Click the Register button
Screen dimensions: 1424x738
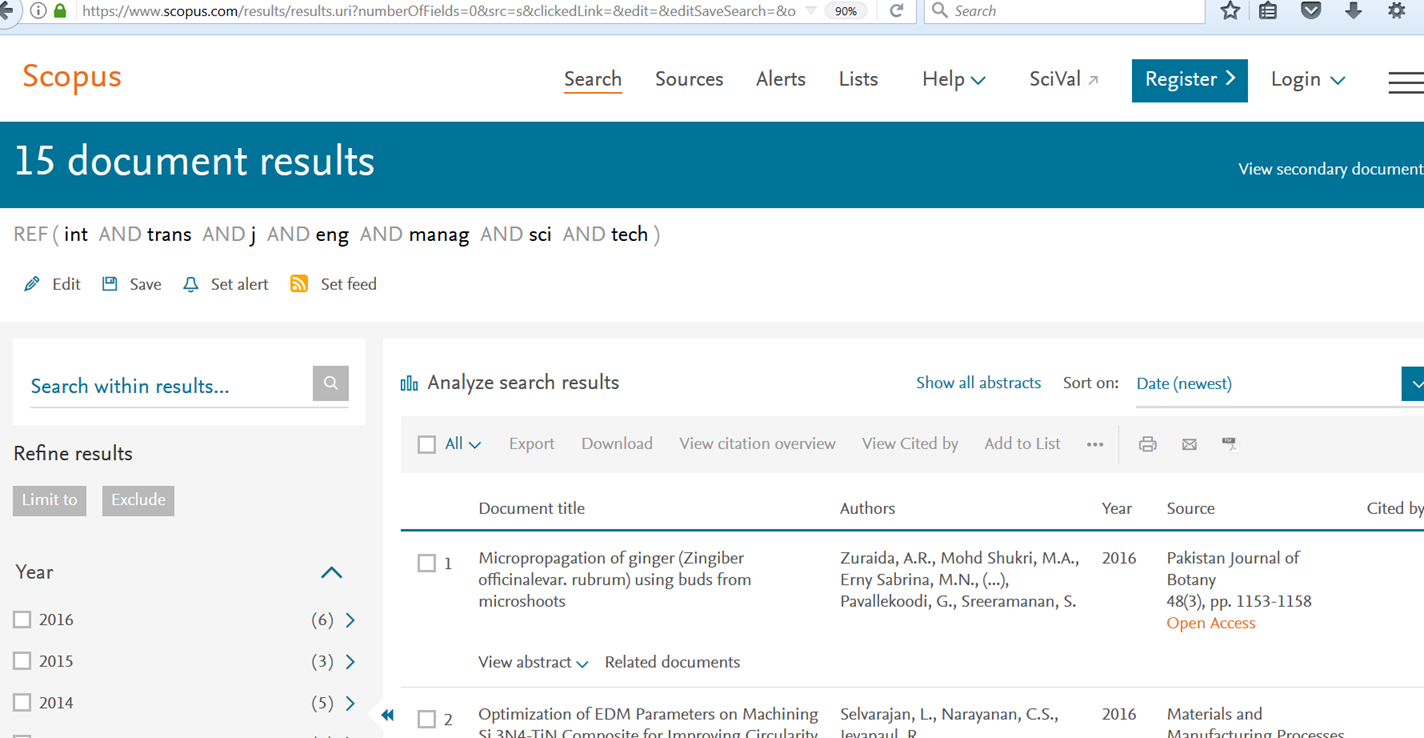1189,80
